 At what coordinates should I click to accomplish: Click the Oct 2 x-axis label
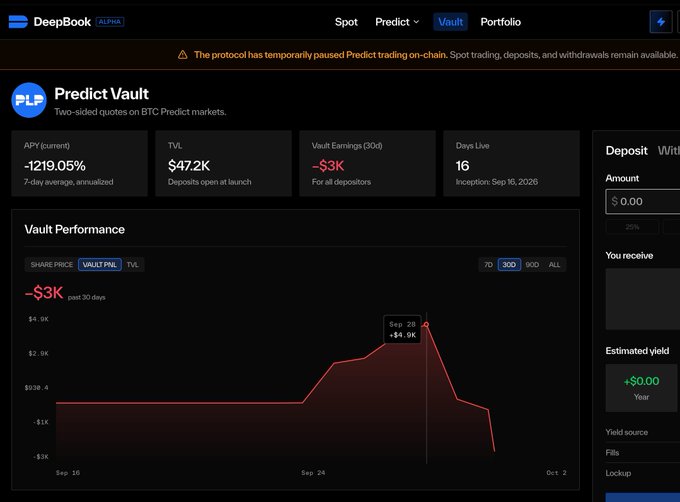pos(556,473)
